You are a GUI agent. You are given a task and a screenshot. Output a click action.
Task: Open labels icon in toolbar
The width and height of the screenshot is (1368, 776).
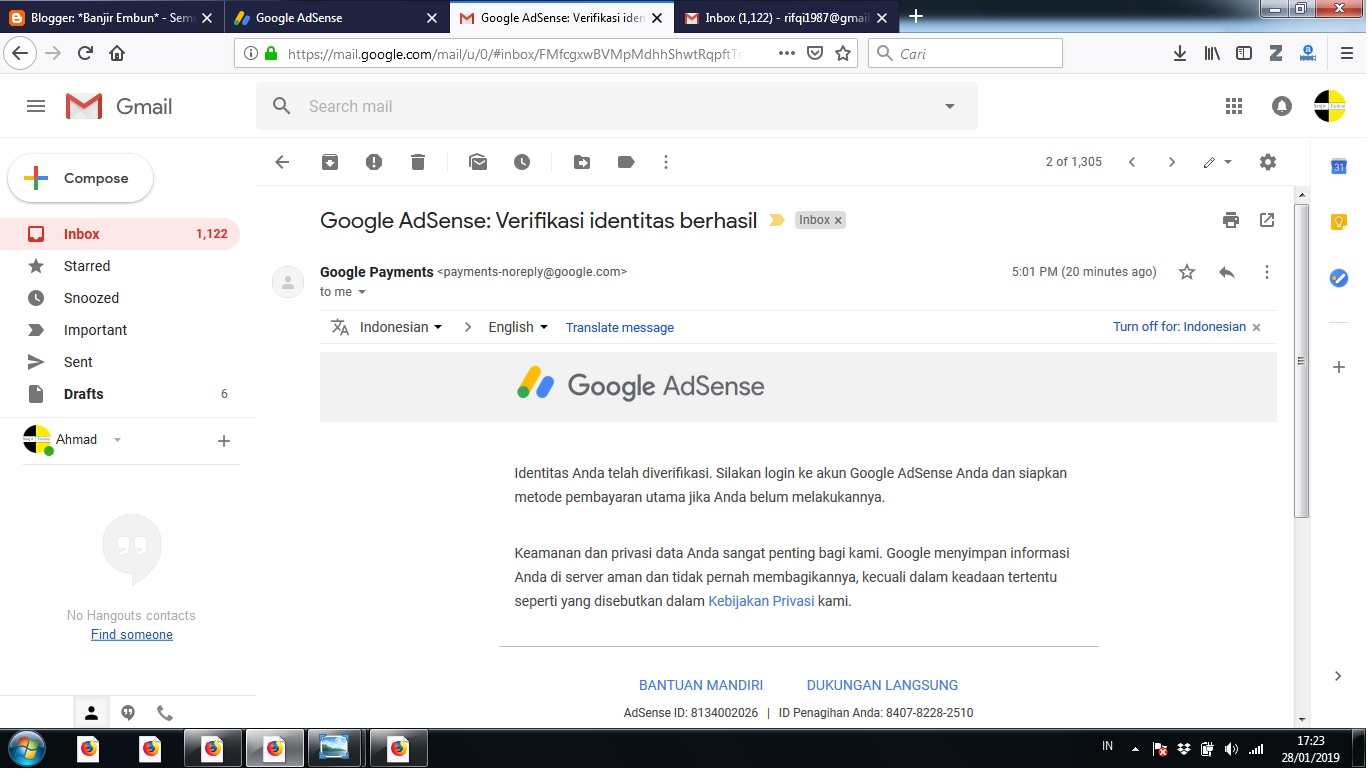tap(626, 162)
